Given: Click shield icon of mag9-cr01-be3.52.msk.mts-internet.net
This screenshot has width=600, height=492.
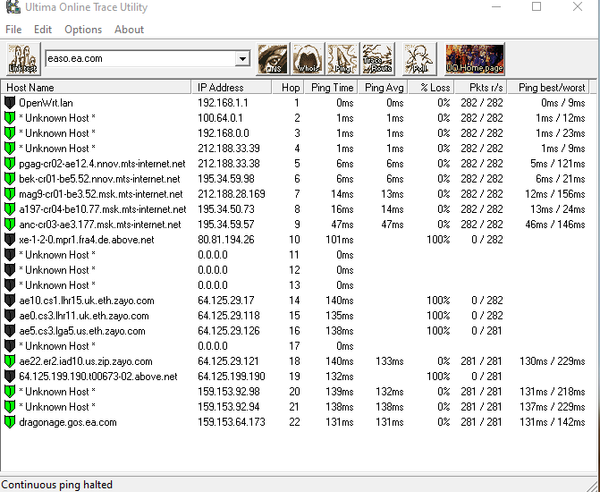Looking at the screenshot, I should (10, 194).
